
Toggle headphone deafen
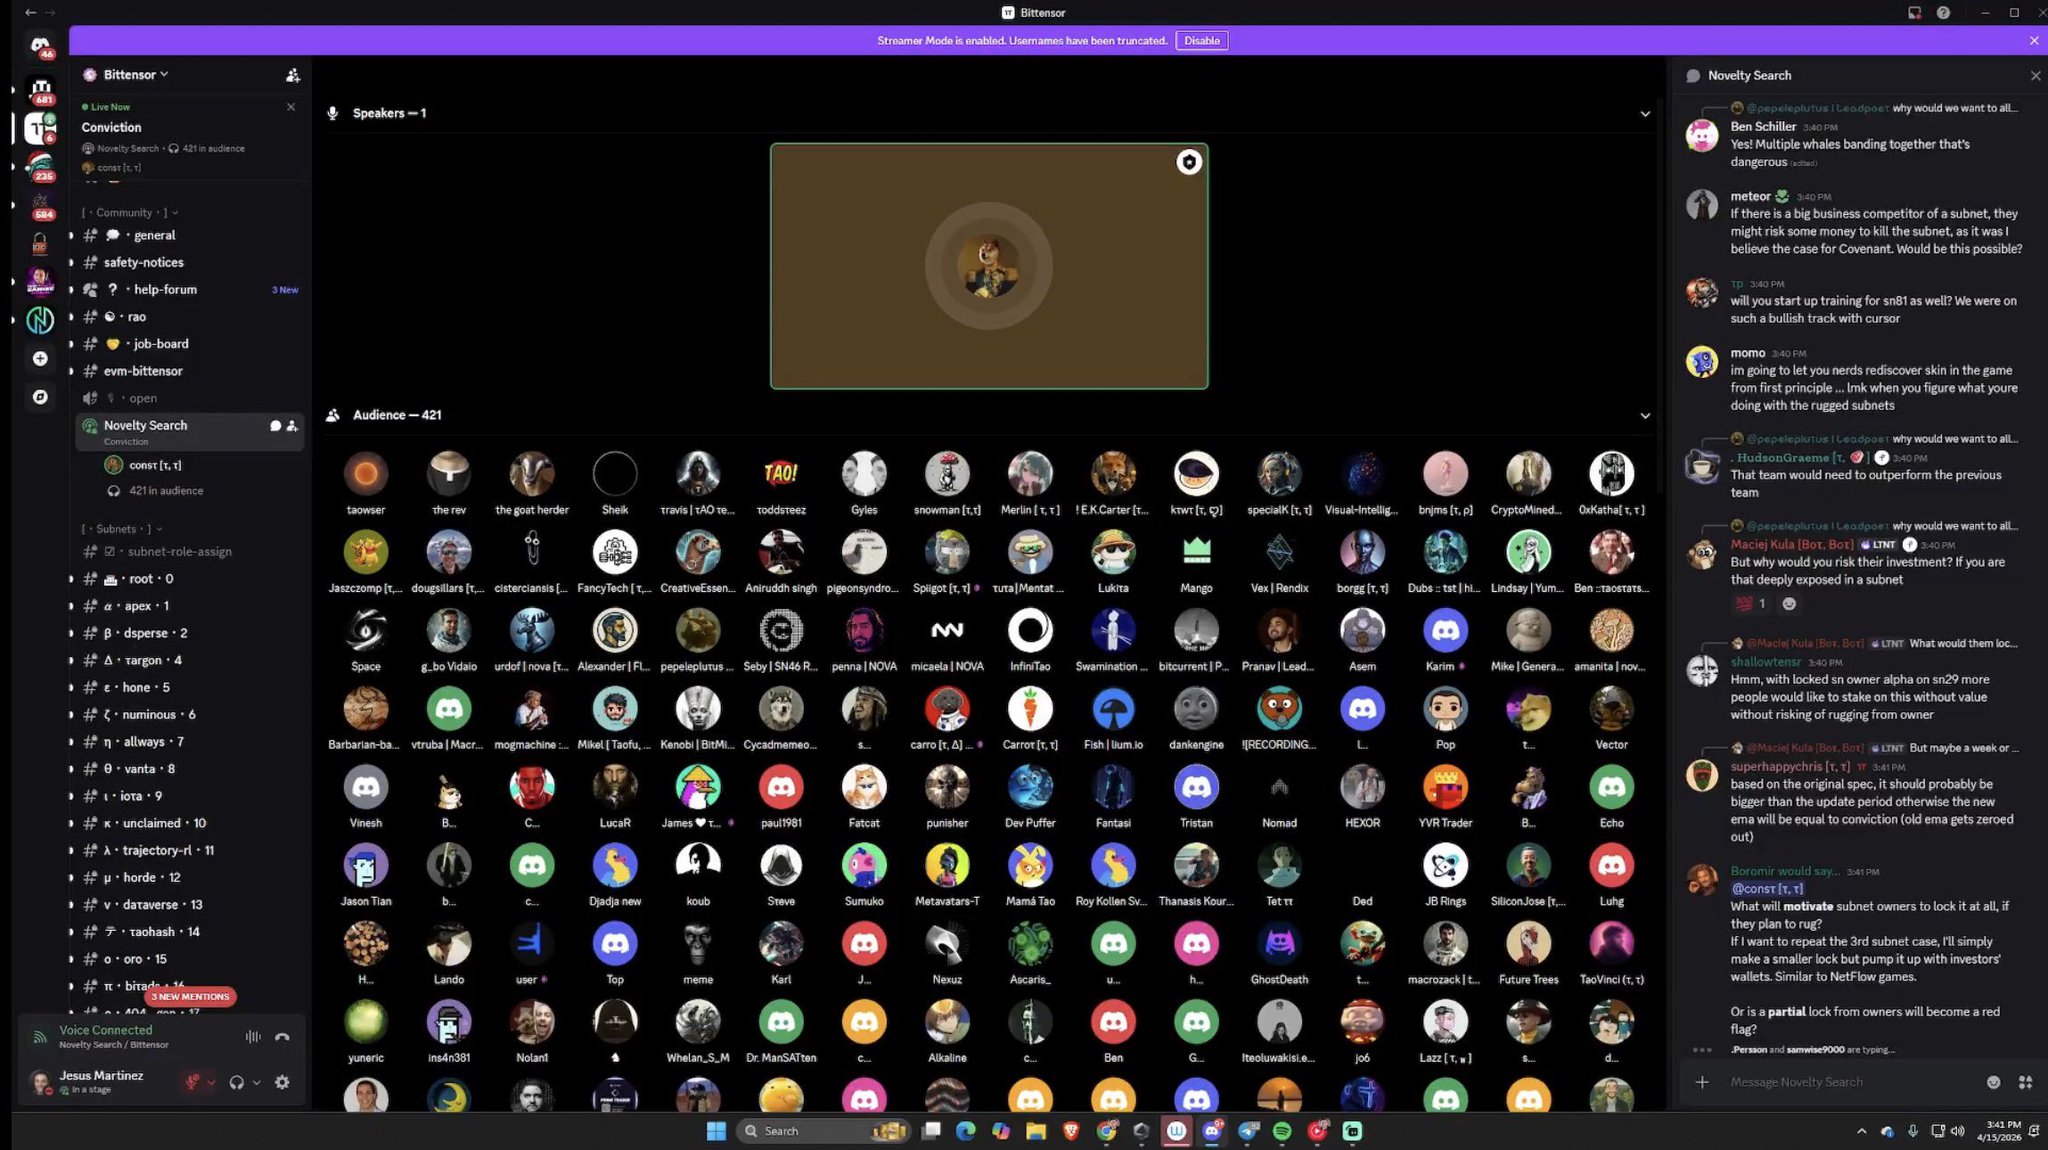click(x=236, y=1082)
